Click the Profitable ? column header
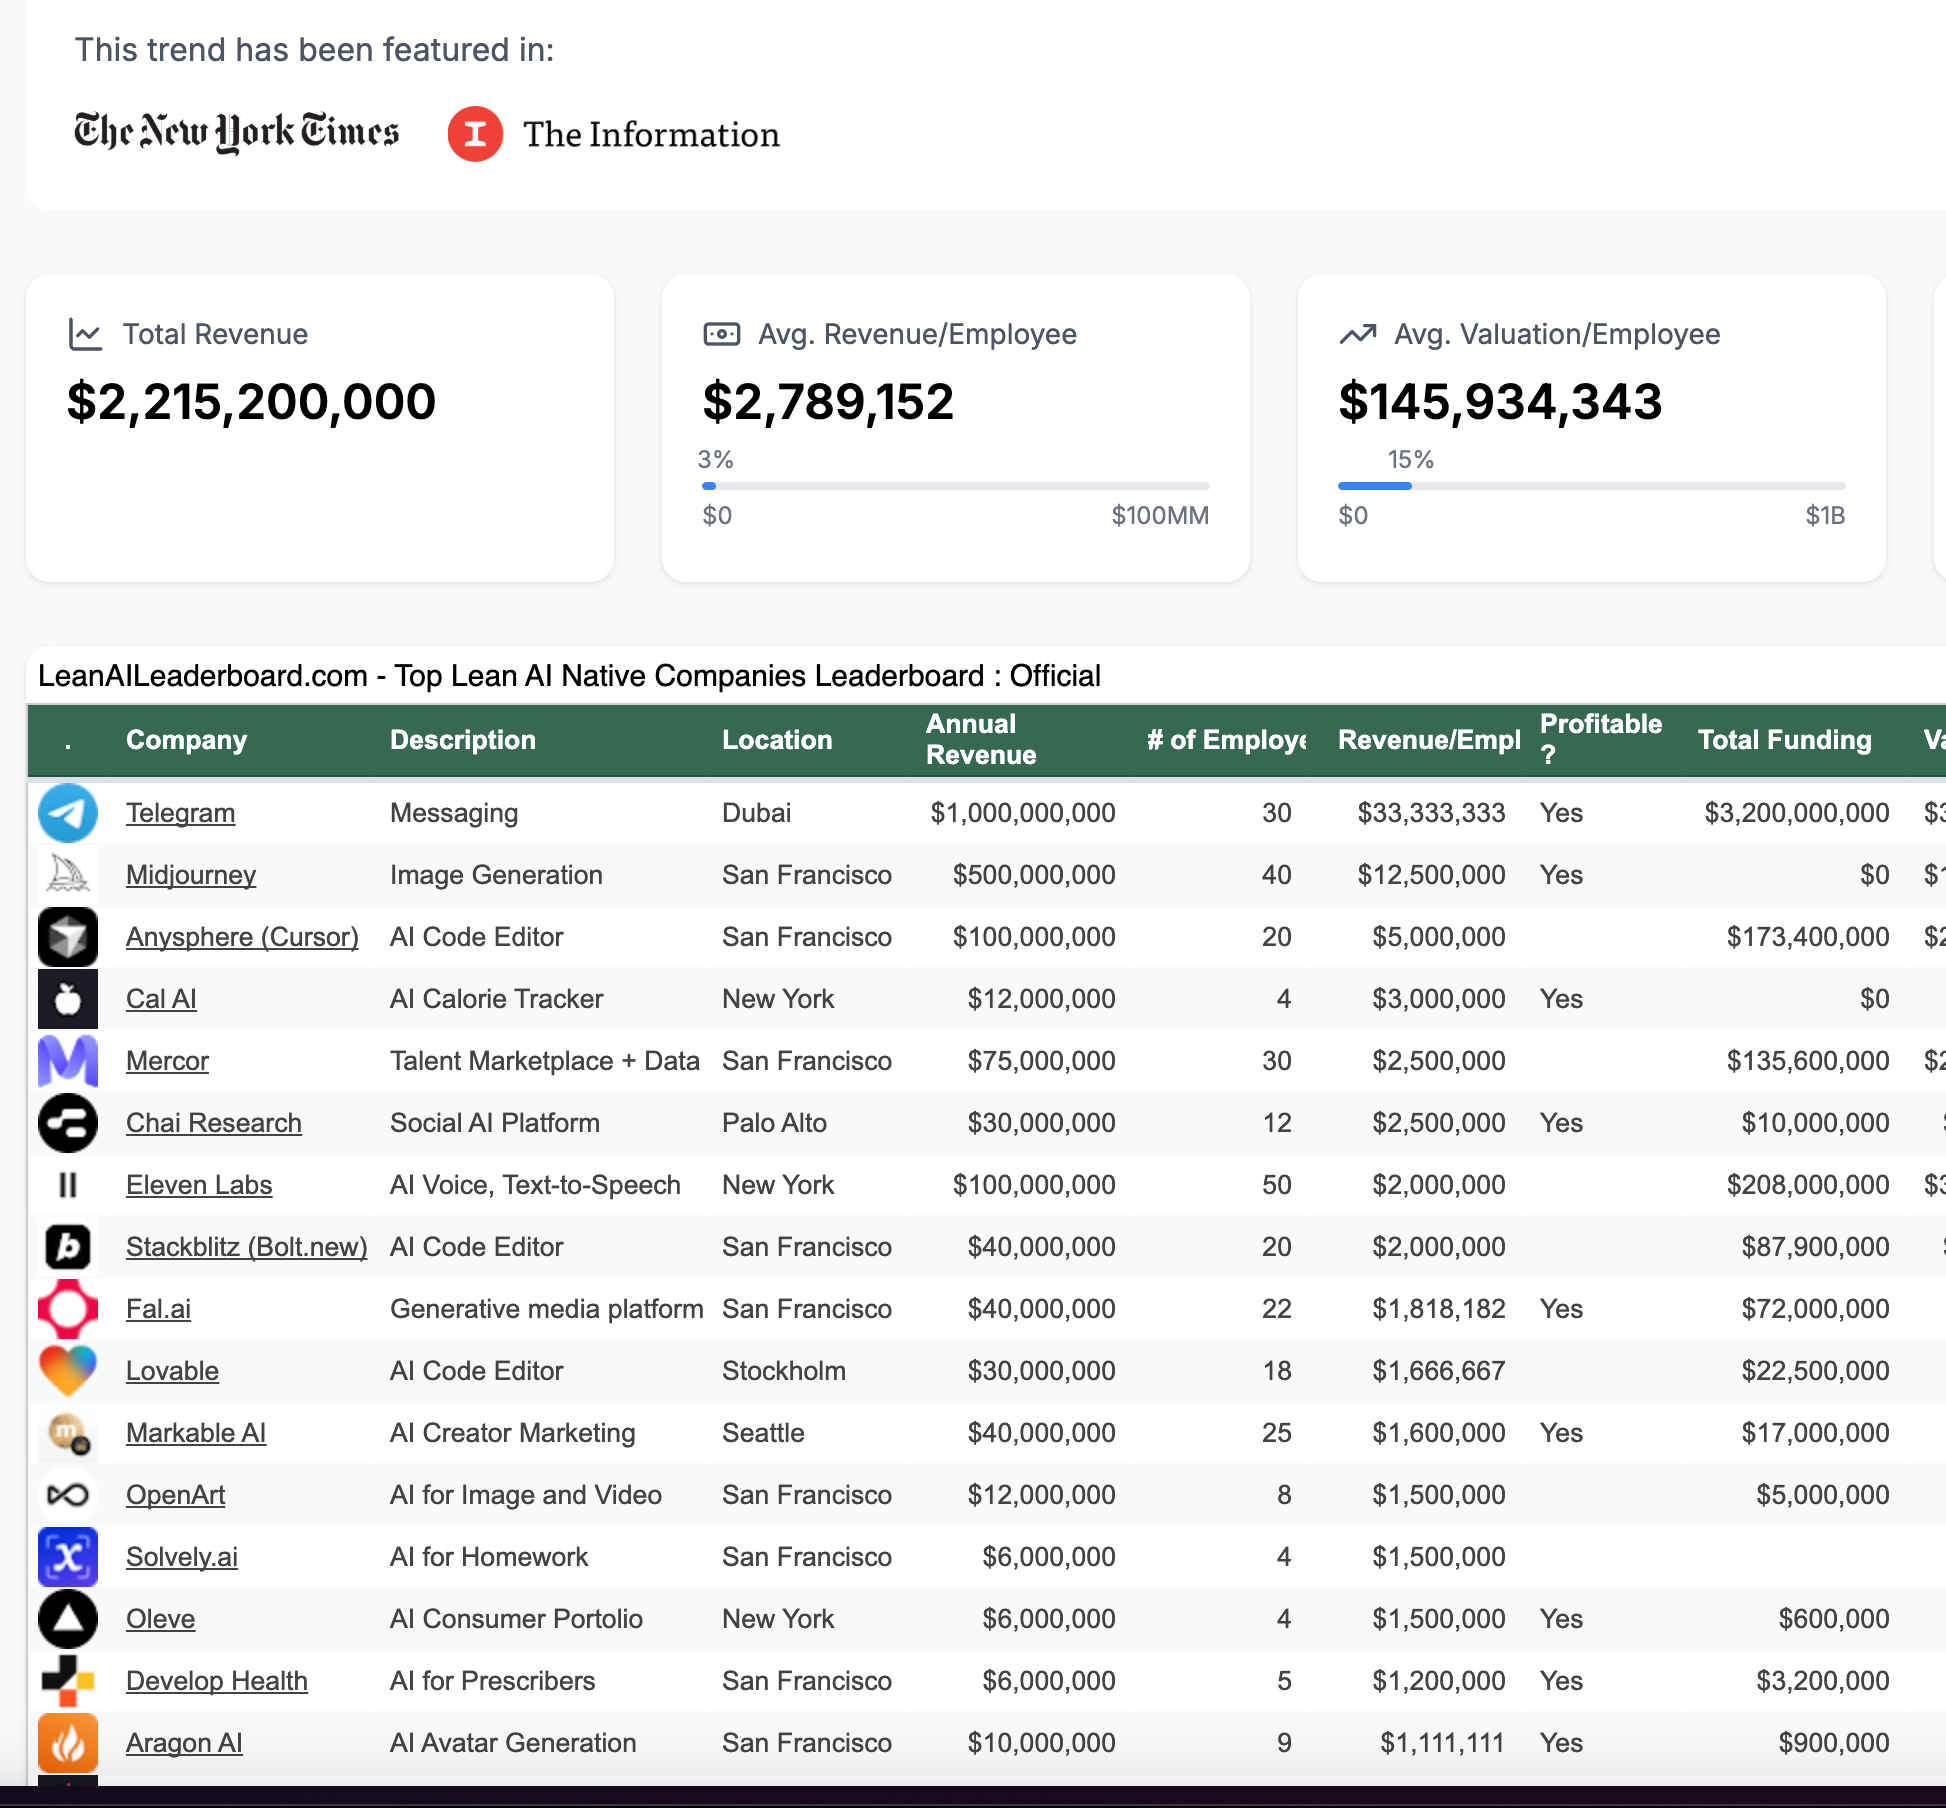The width and height of the screenshot is (1946, 1808). coord(1600,739)
